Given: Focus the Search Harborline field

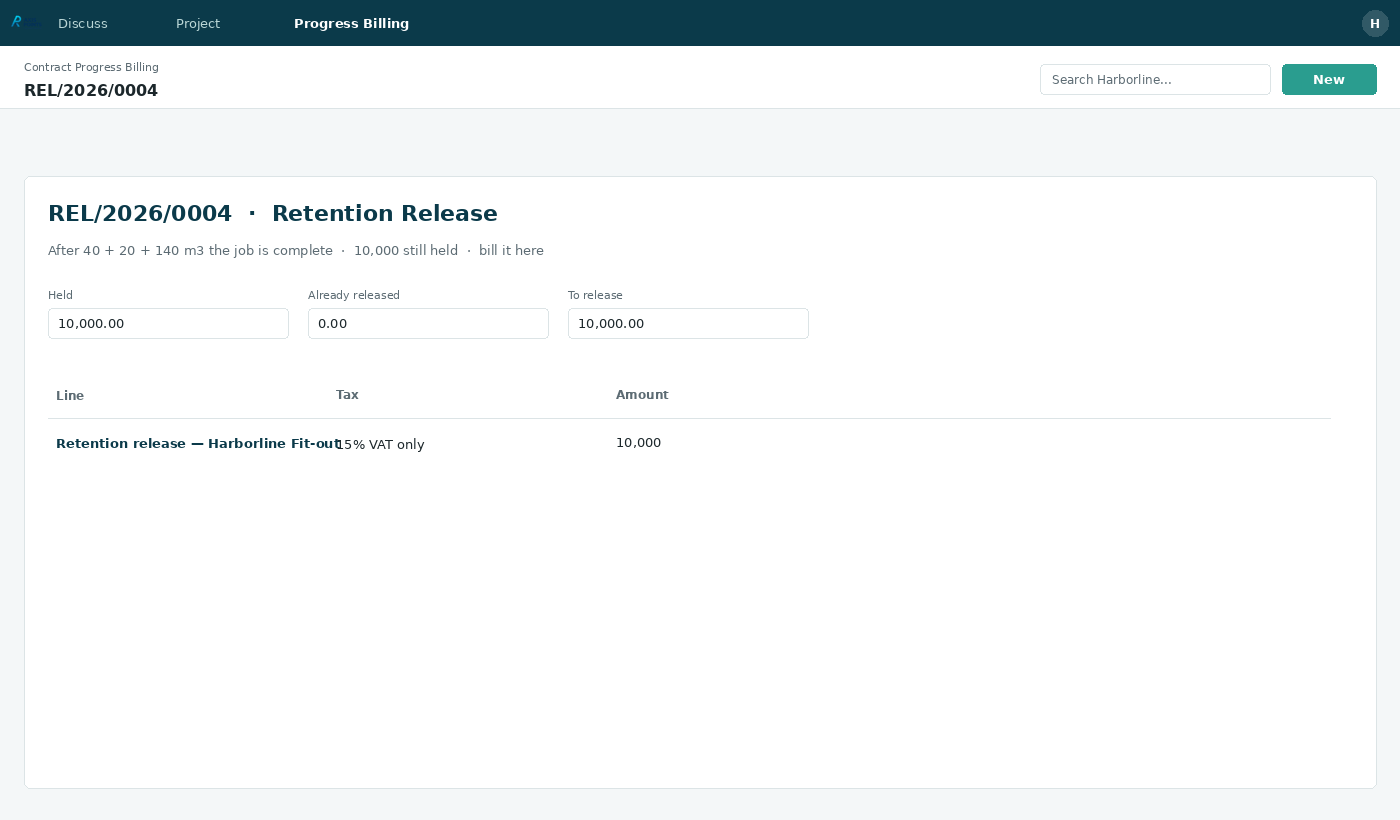Looking at the screenshot, I should click(x=1155, y=80).
